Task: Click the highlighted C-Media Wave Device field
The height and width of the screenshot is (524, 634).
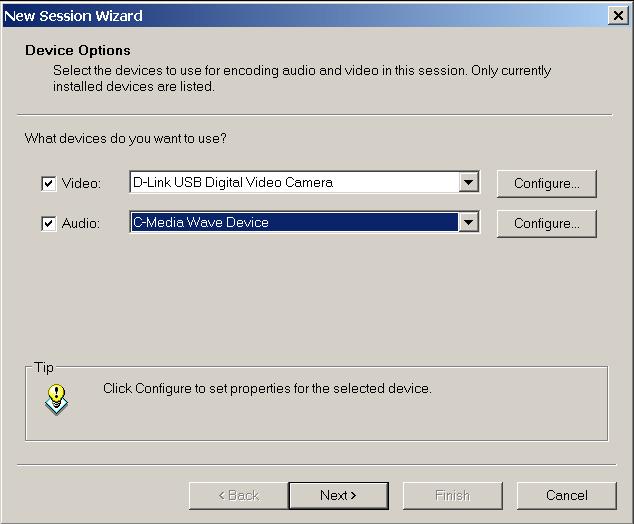Action: coord(294,223)
